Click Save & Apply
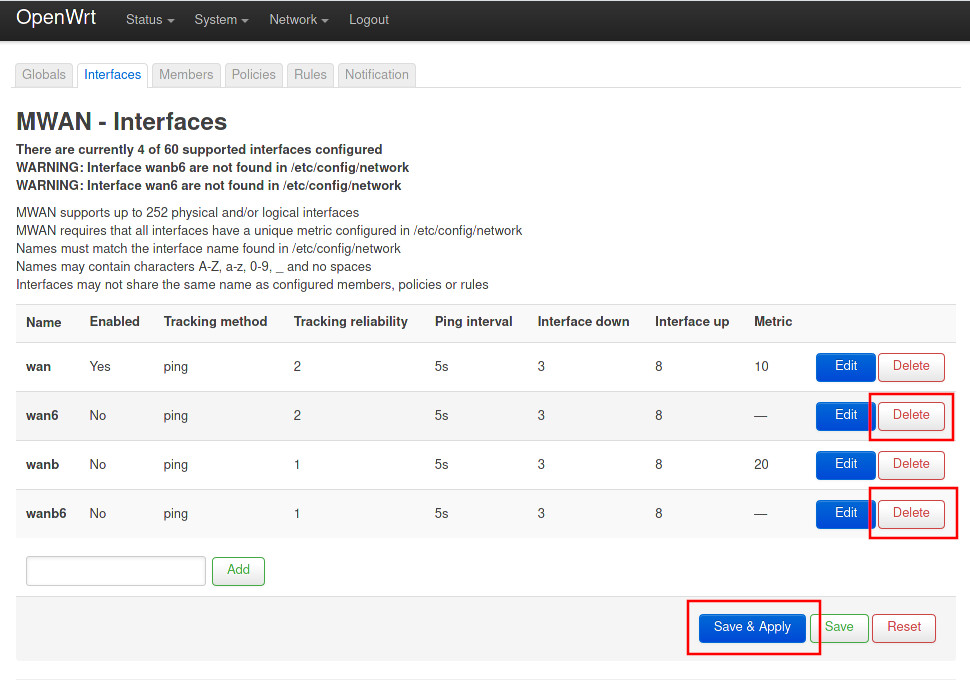 pyautogui.click(x=752, y=628)
